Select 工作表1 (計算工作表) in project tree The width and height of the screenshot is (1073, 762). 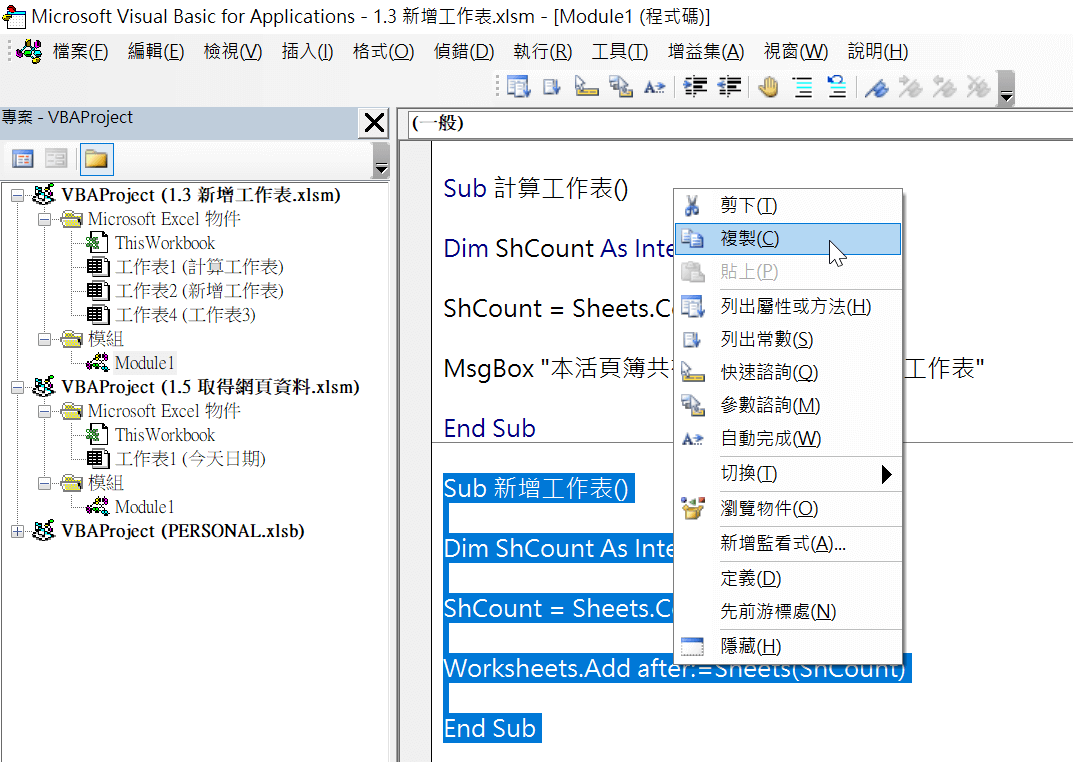tap(199, 267)
